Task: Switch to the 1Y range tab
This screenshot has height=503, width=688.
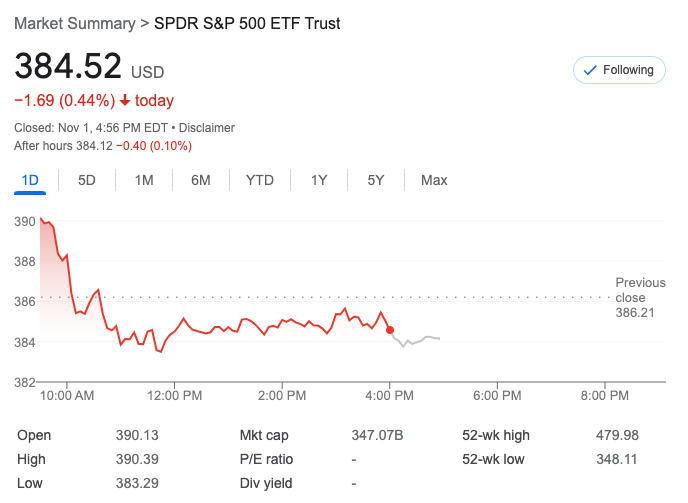Action: point(319,180)
